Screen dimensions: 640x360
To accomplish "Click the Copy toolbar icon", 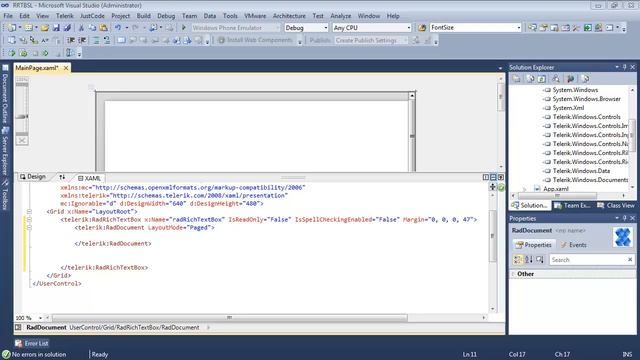I will 92,28.
